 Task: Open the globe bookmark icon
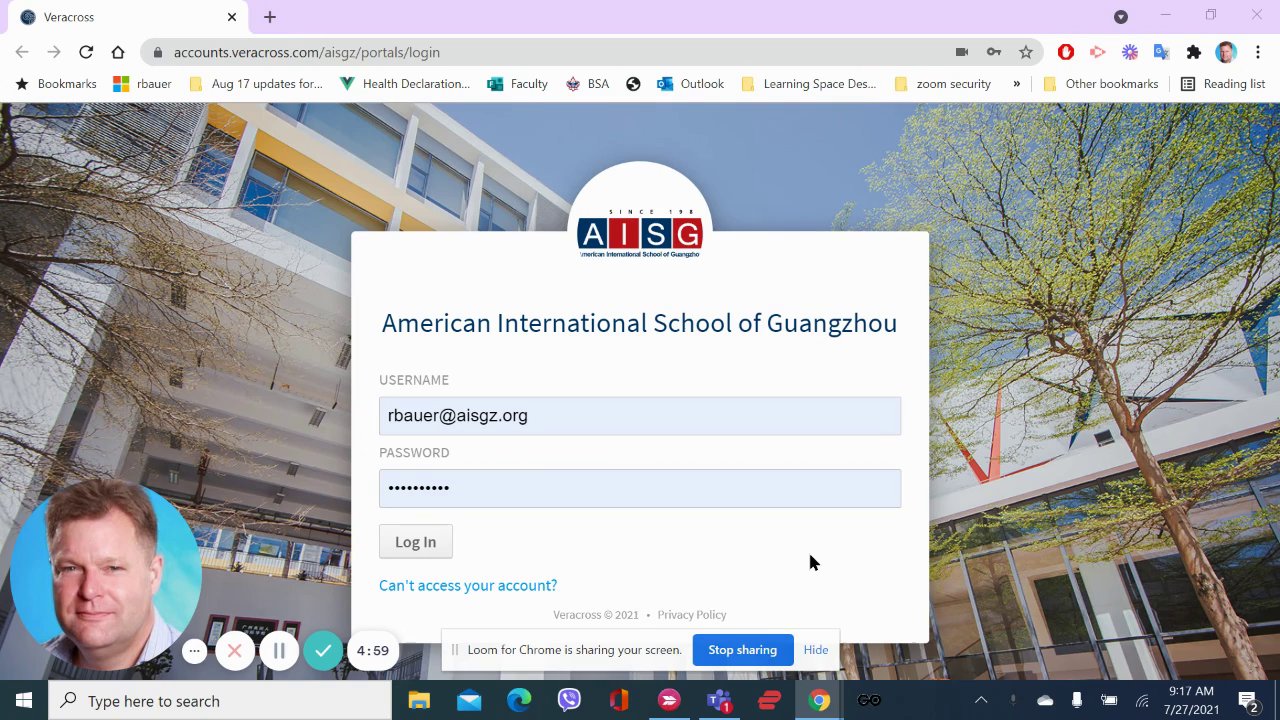pyautogui.click(x=633, y=84)
